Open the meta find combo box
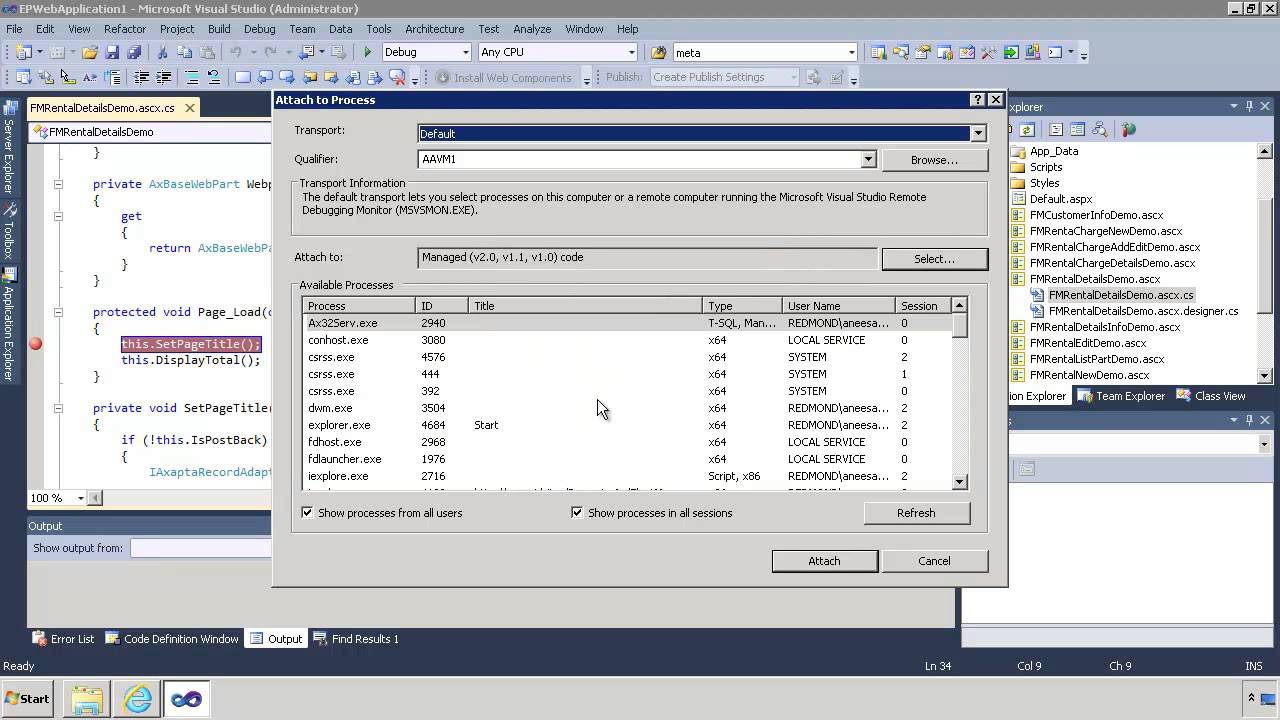This screenshot has width=1280, height=720. pyautogui.click(x=851, y=52)
